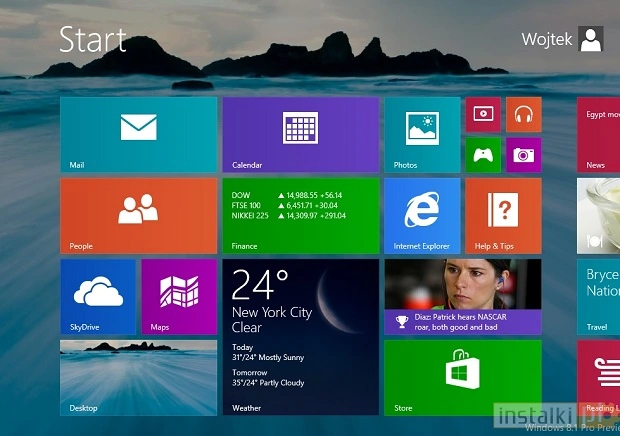This screenshot has height=436, width=620.
Task: Click Tomorrow's Partly Cloudy forecast
Action: [268, 378]
